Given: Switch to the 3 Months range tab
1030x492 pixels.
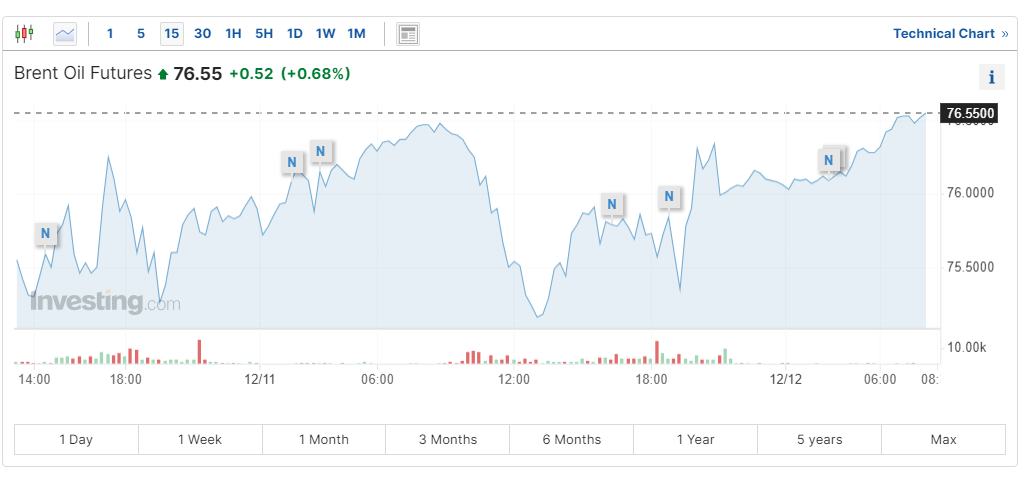Looking at the screenshot, I should coord(447,439).
